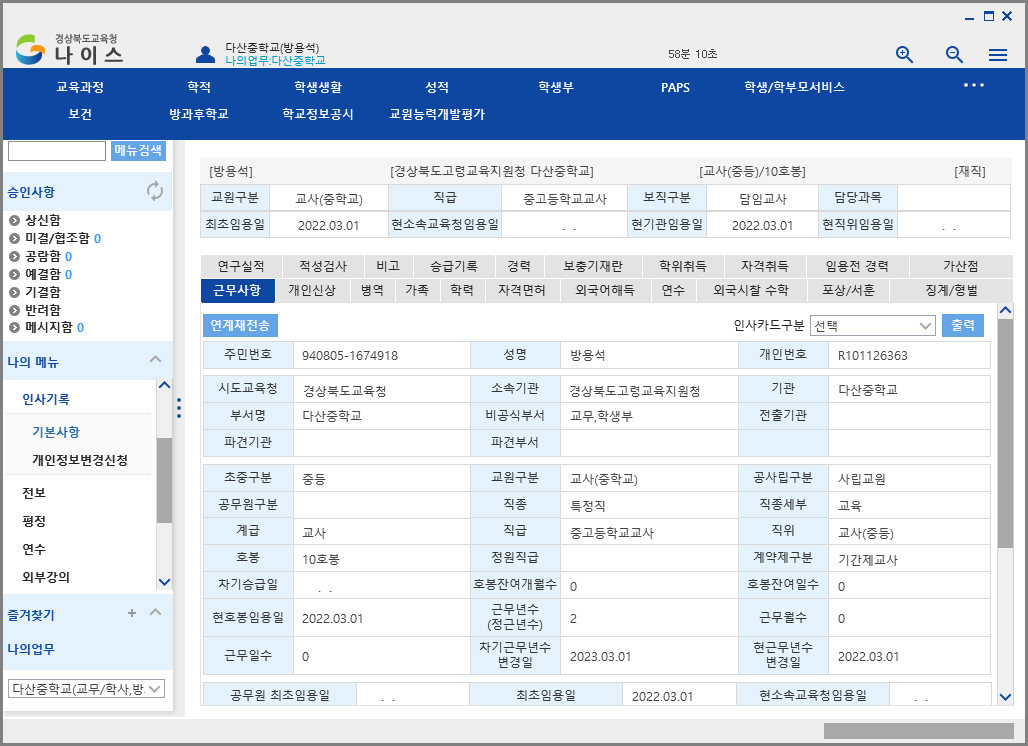This screenshot has width=1028, height=746.
Task: Click the zoom out magnifier icon
Action: tap(954, 54)
